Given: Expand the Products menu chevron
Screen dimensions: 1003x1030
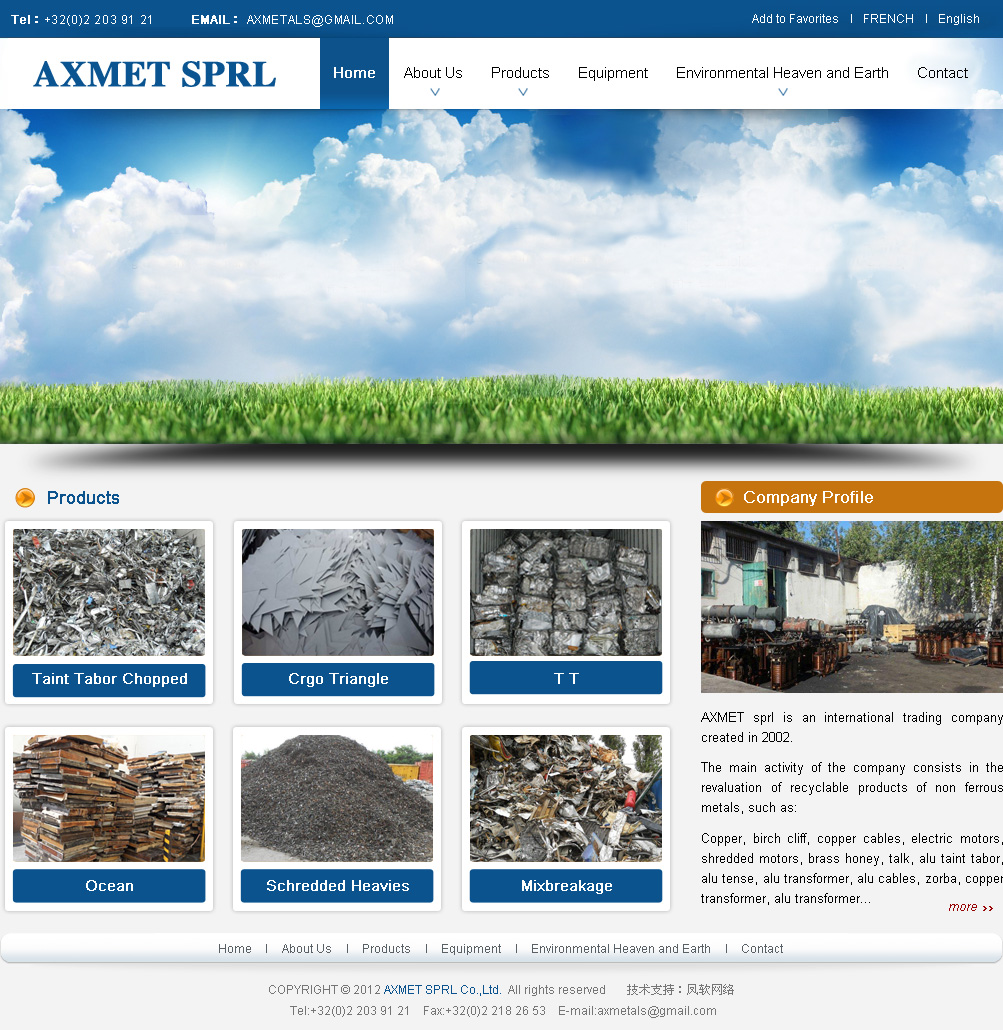Looking at the screenshot, I should pyautogui.click(x=522, y=92).
